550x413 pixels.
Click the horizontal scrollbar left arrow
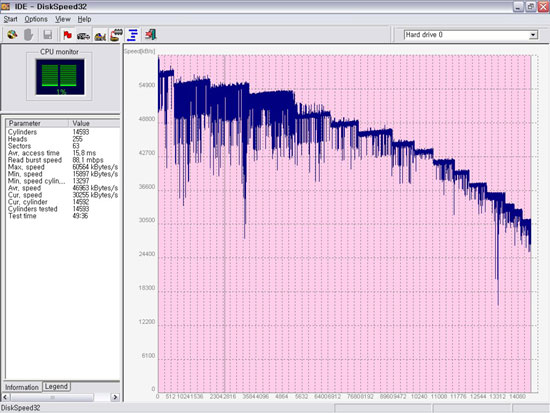point(6,397)
